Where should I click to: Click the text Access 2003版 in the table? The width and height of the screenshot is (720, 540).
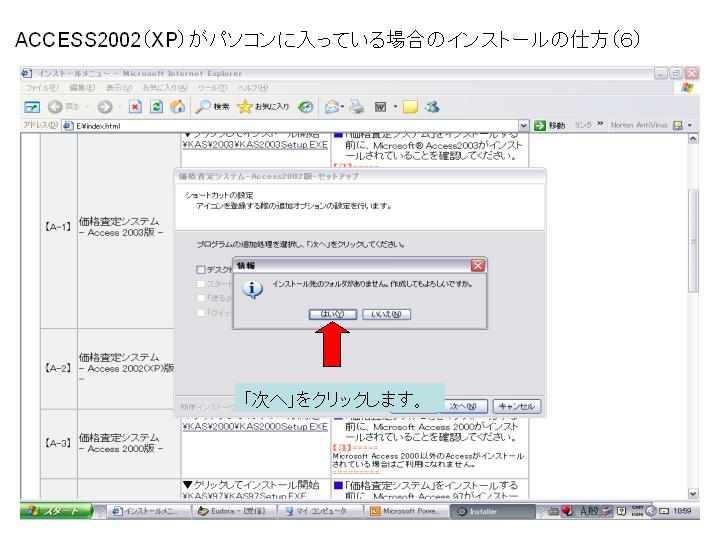pos(121,233)
